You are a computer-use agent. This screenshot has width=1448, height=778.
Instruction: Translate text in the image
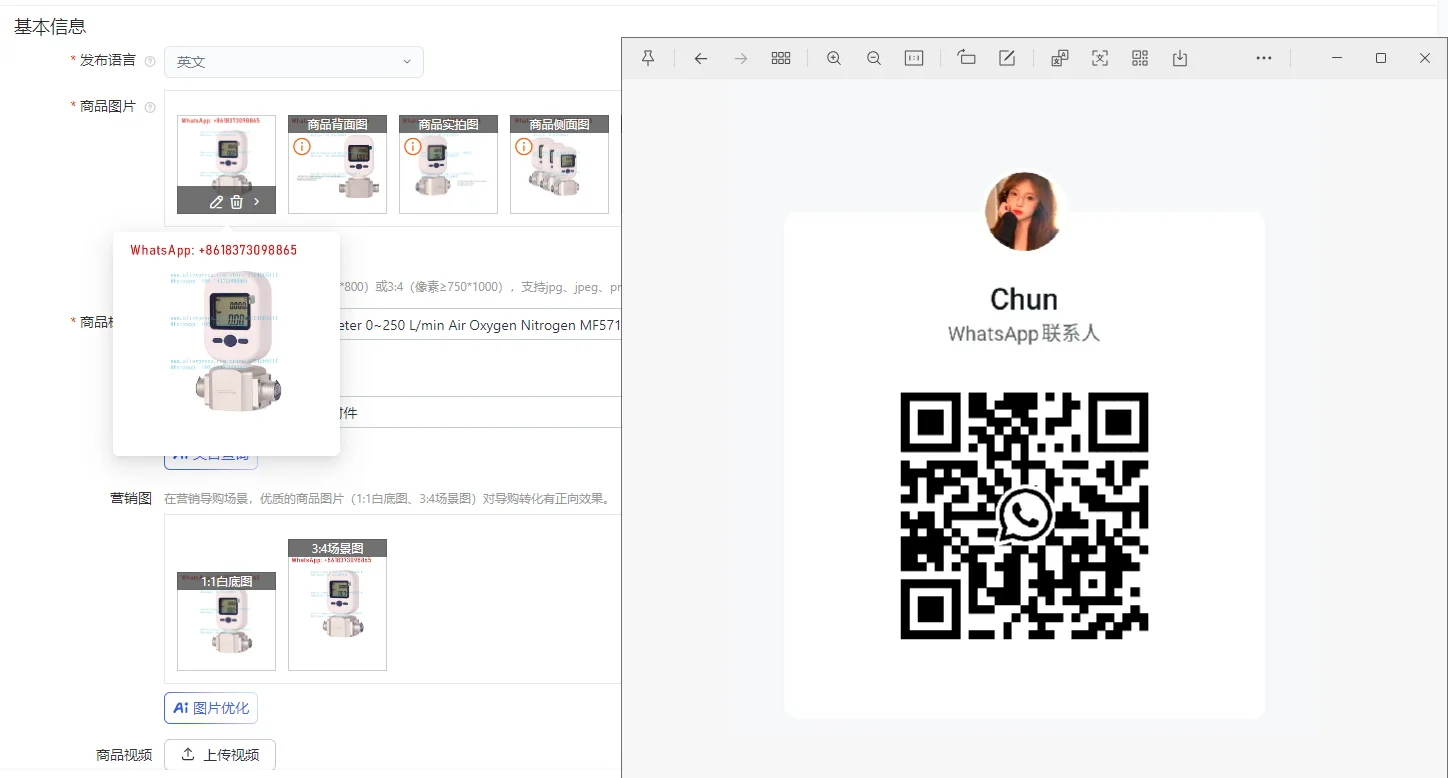click(x=1060, y=58)
